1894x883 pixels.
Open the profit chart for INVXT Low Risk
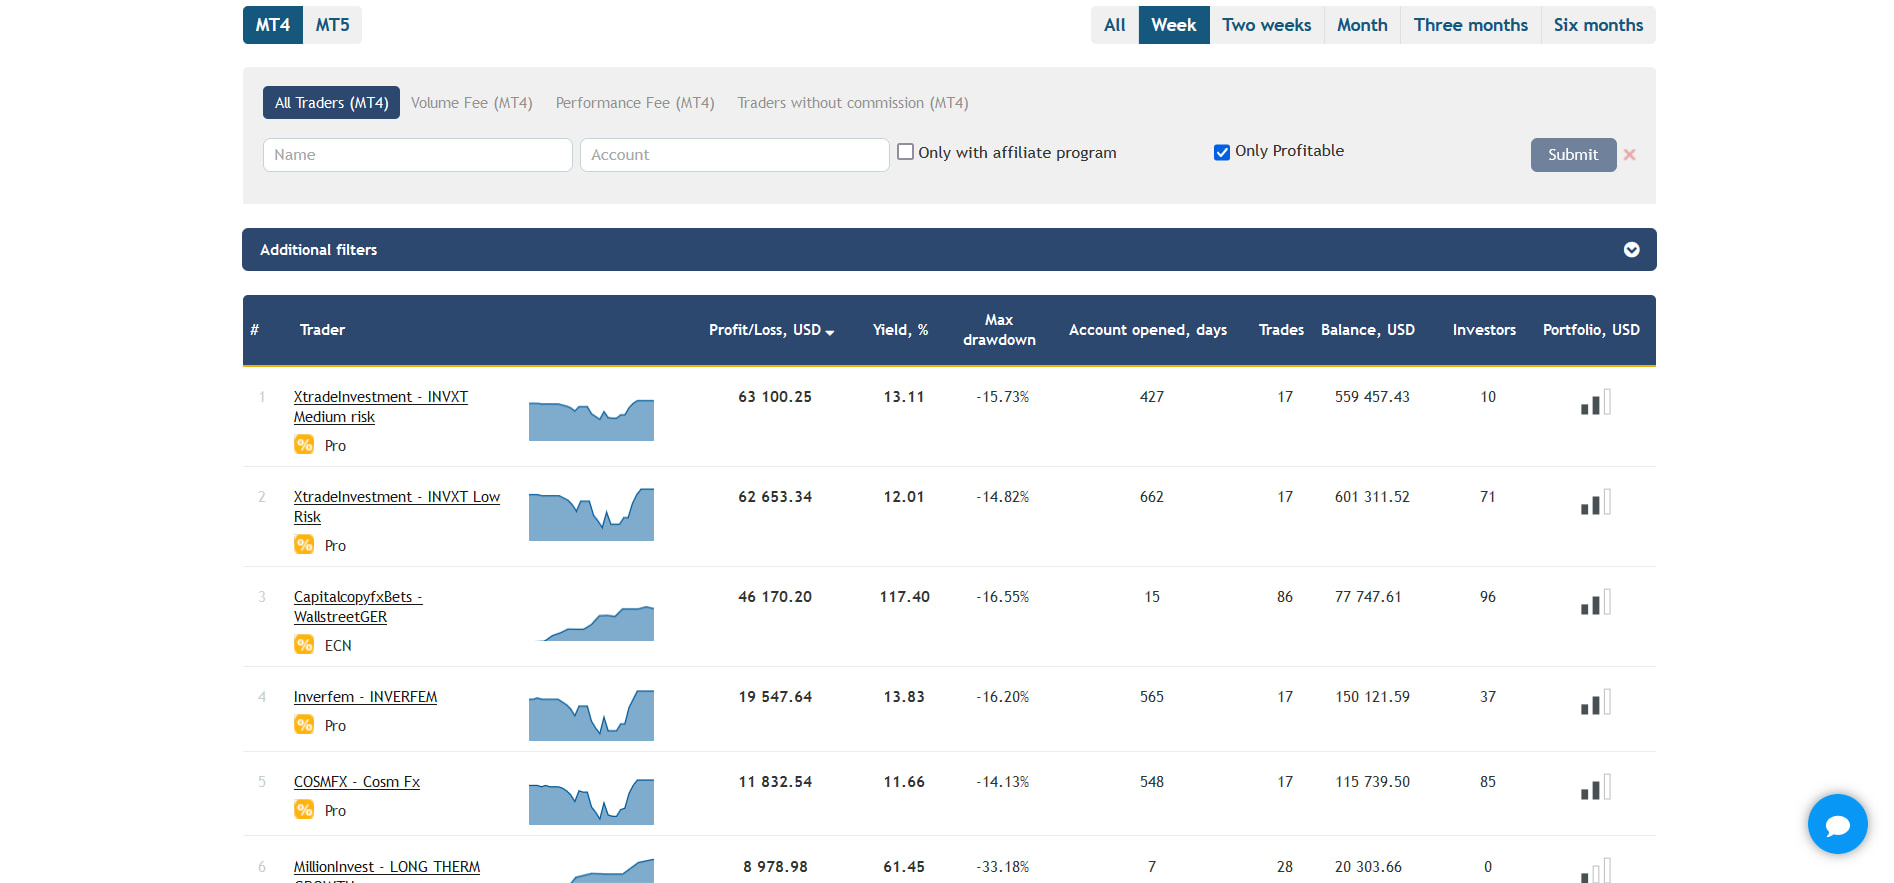[591, 514]
